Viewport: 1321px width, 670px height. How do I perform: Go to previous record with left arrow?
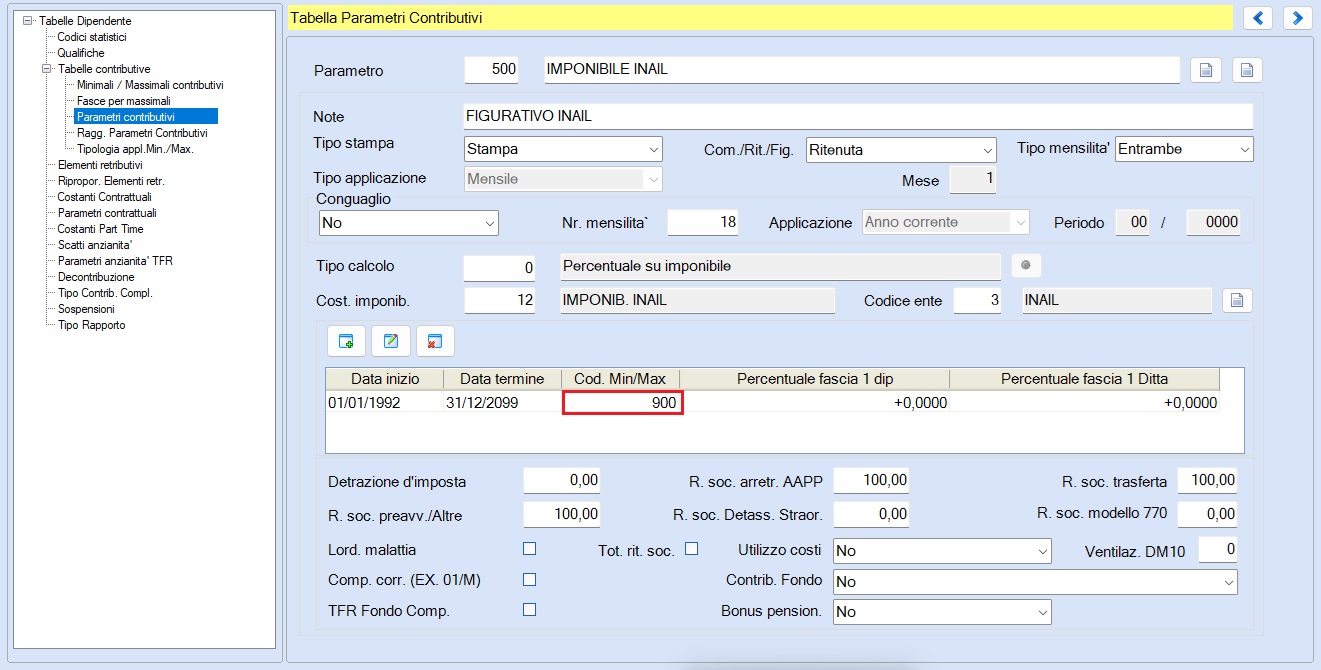pos(1258,18)
